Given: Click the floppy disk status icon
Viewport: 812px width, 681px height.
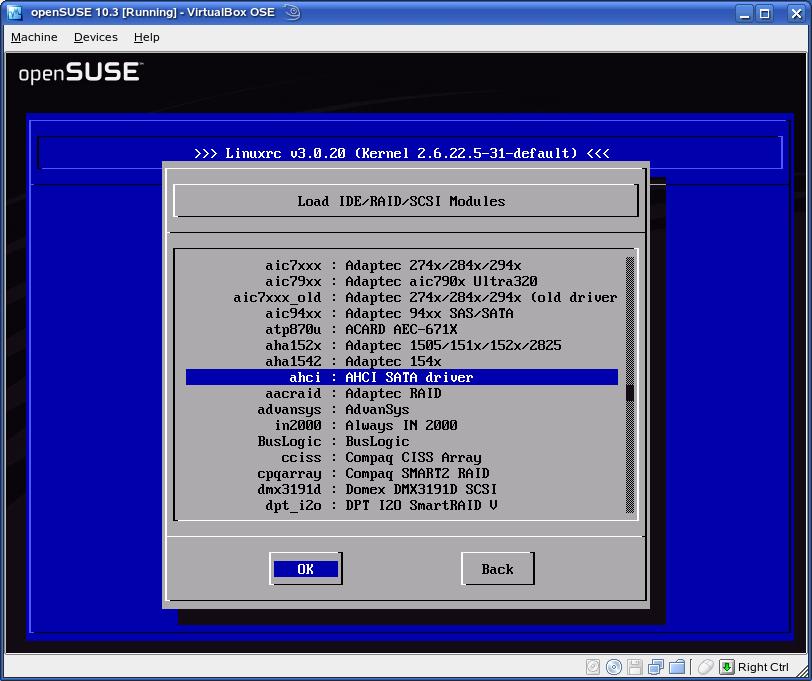Looking at the screenshot, I should click(634, 667).
